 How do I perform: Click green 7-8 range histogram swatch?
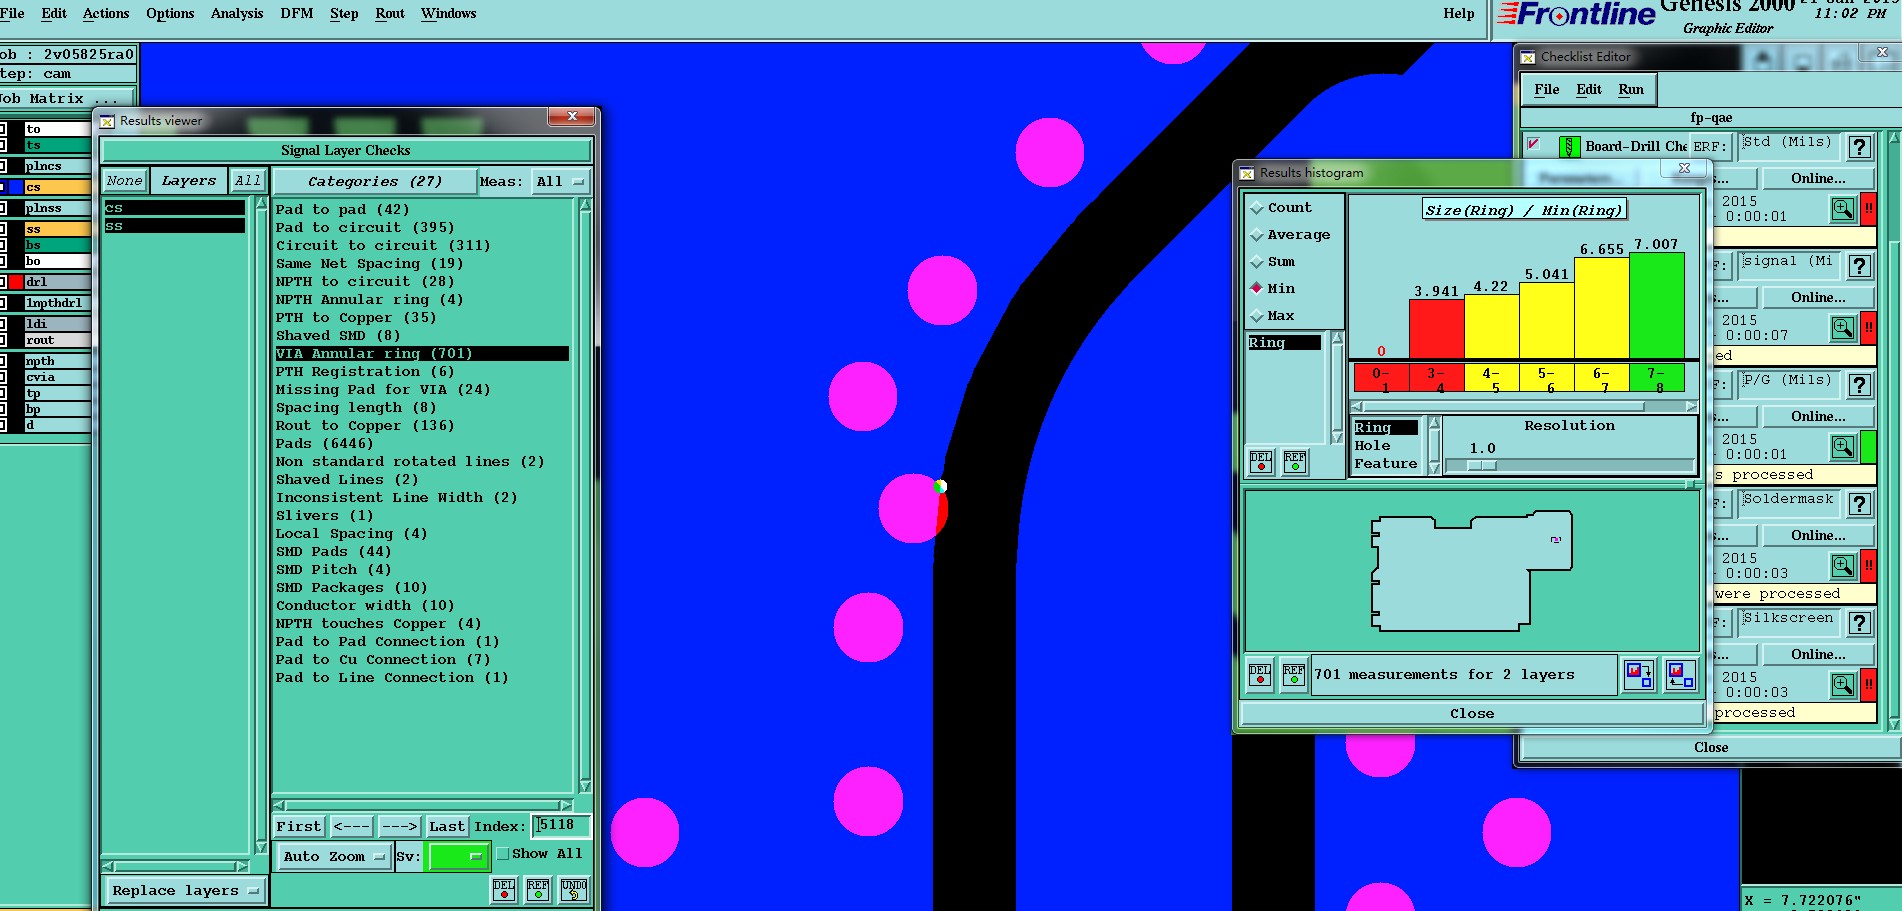click(1657, 378)
